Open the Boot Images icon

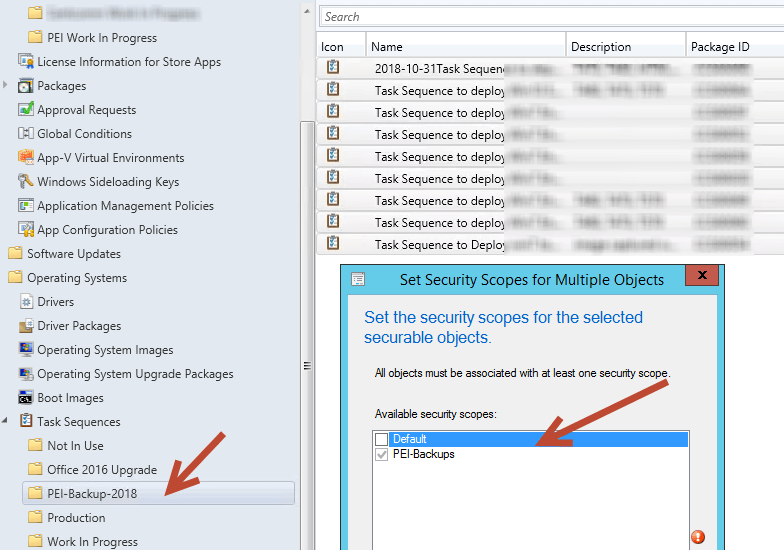26,398
